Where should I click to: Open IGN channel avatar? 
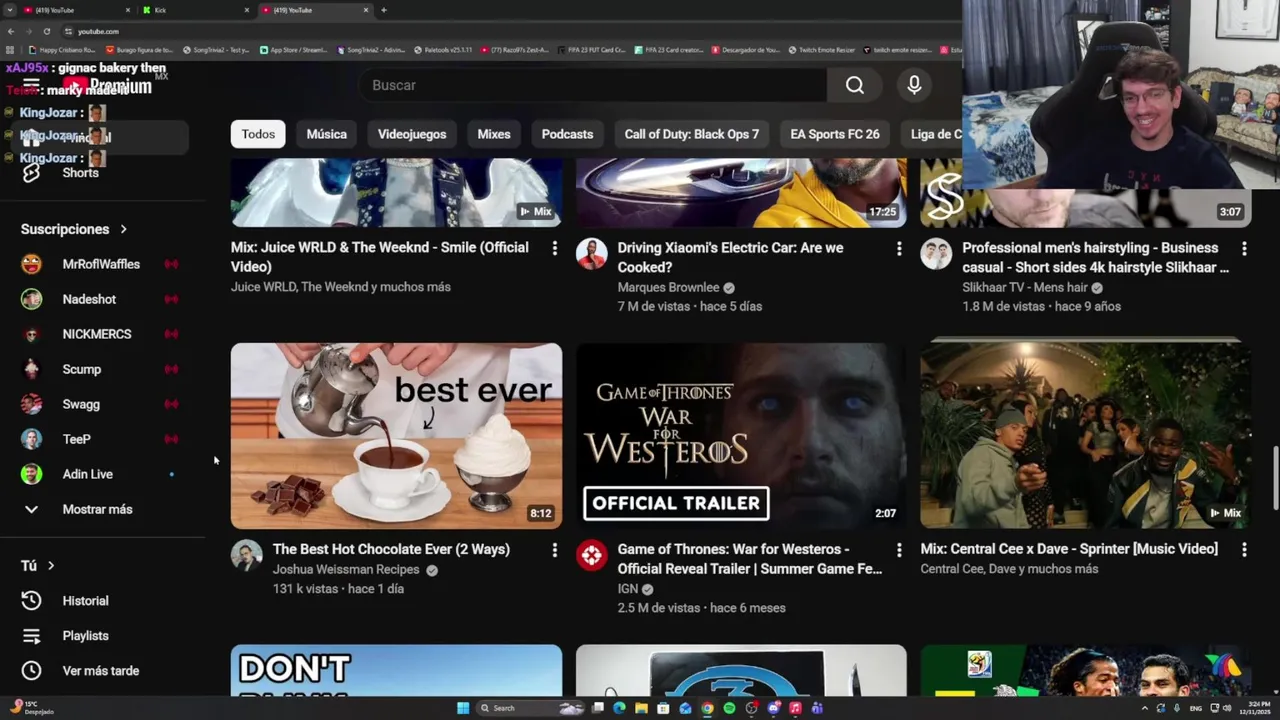pos(592,555)
